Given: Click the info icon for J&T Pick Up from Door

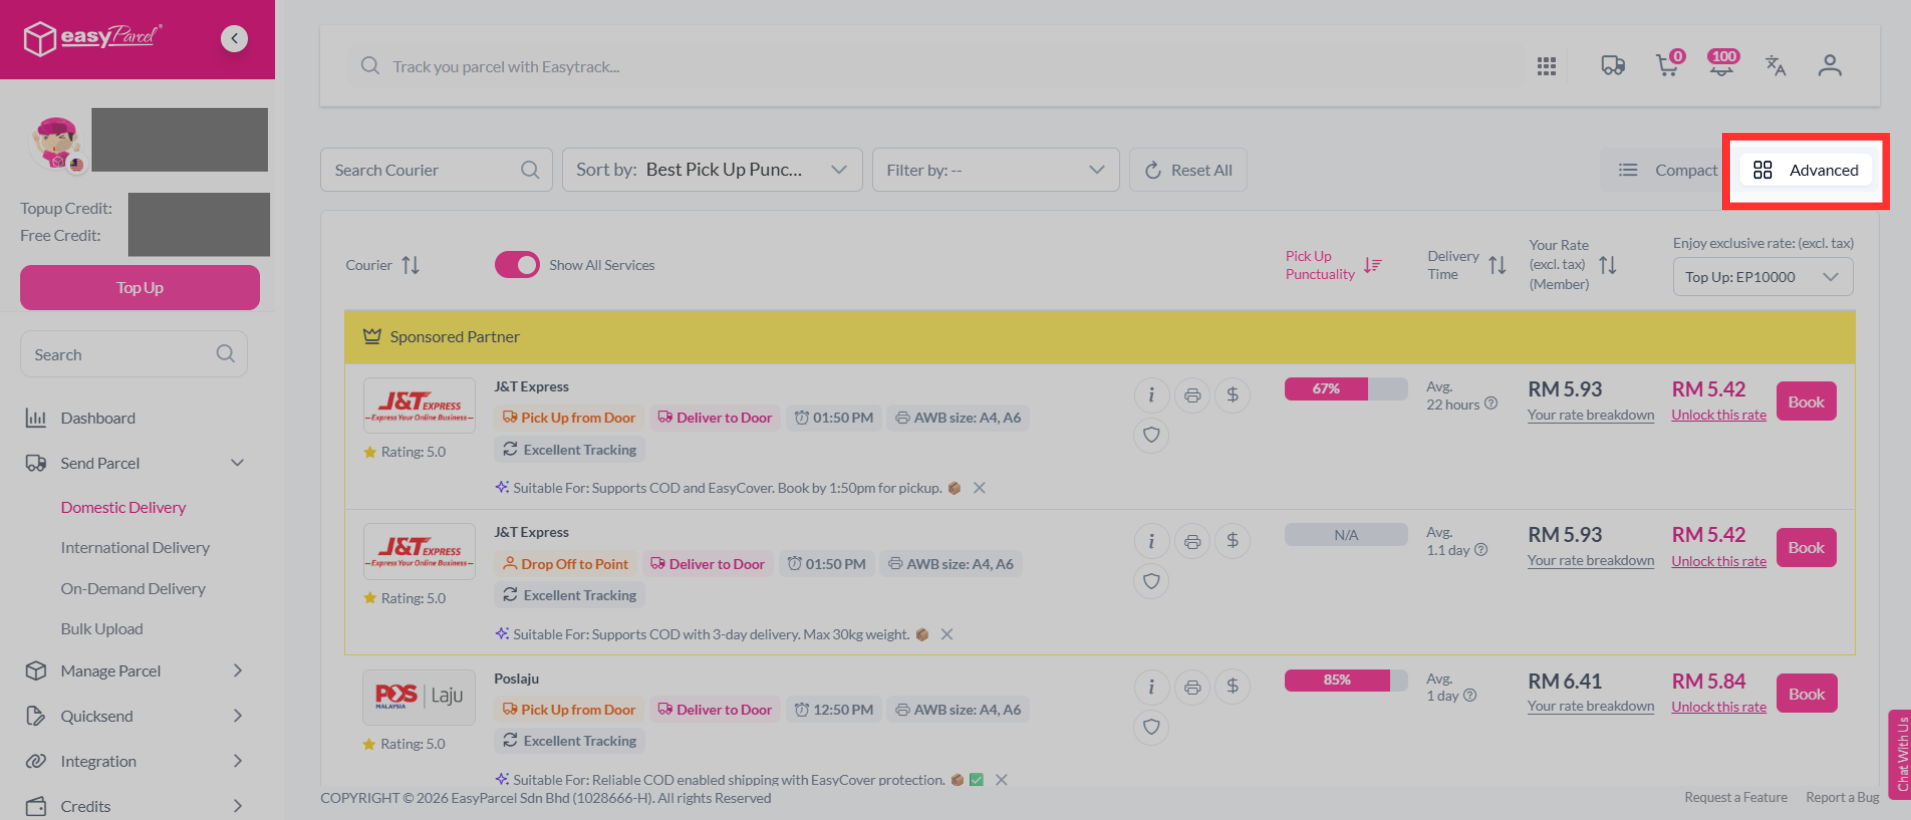Looking at the screenshot, I should (x=1151, y=395).
